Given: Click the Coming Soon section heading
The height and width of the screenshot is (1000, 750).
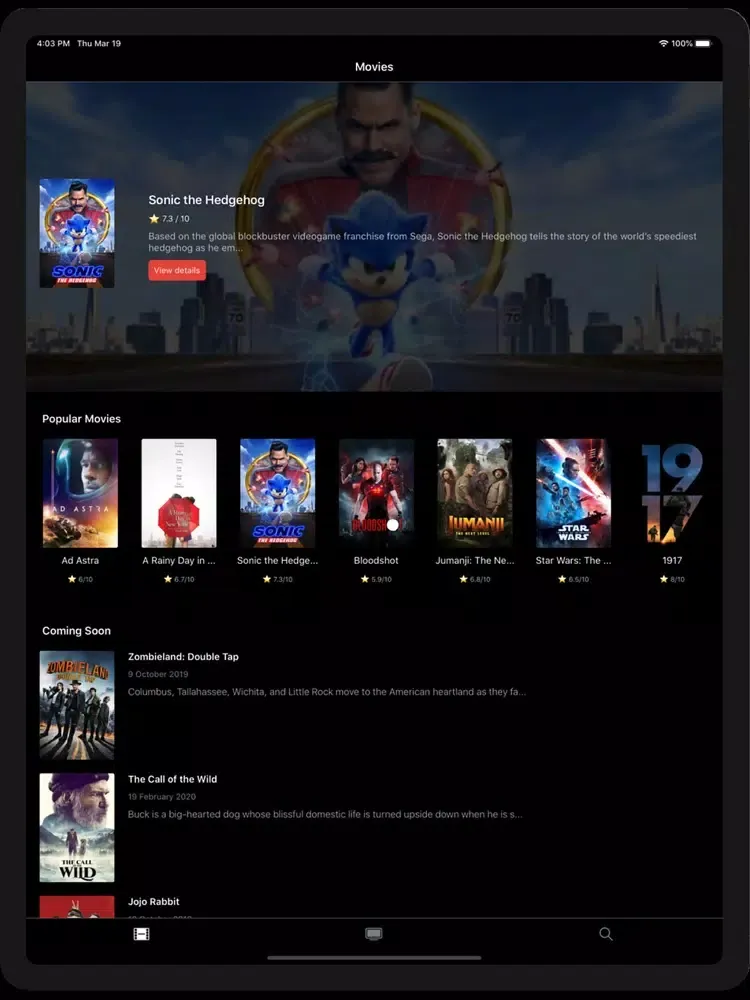Looking at the screenshot, I should 77,631.
